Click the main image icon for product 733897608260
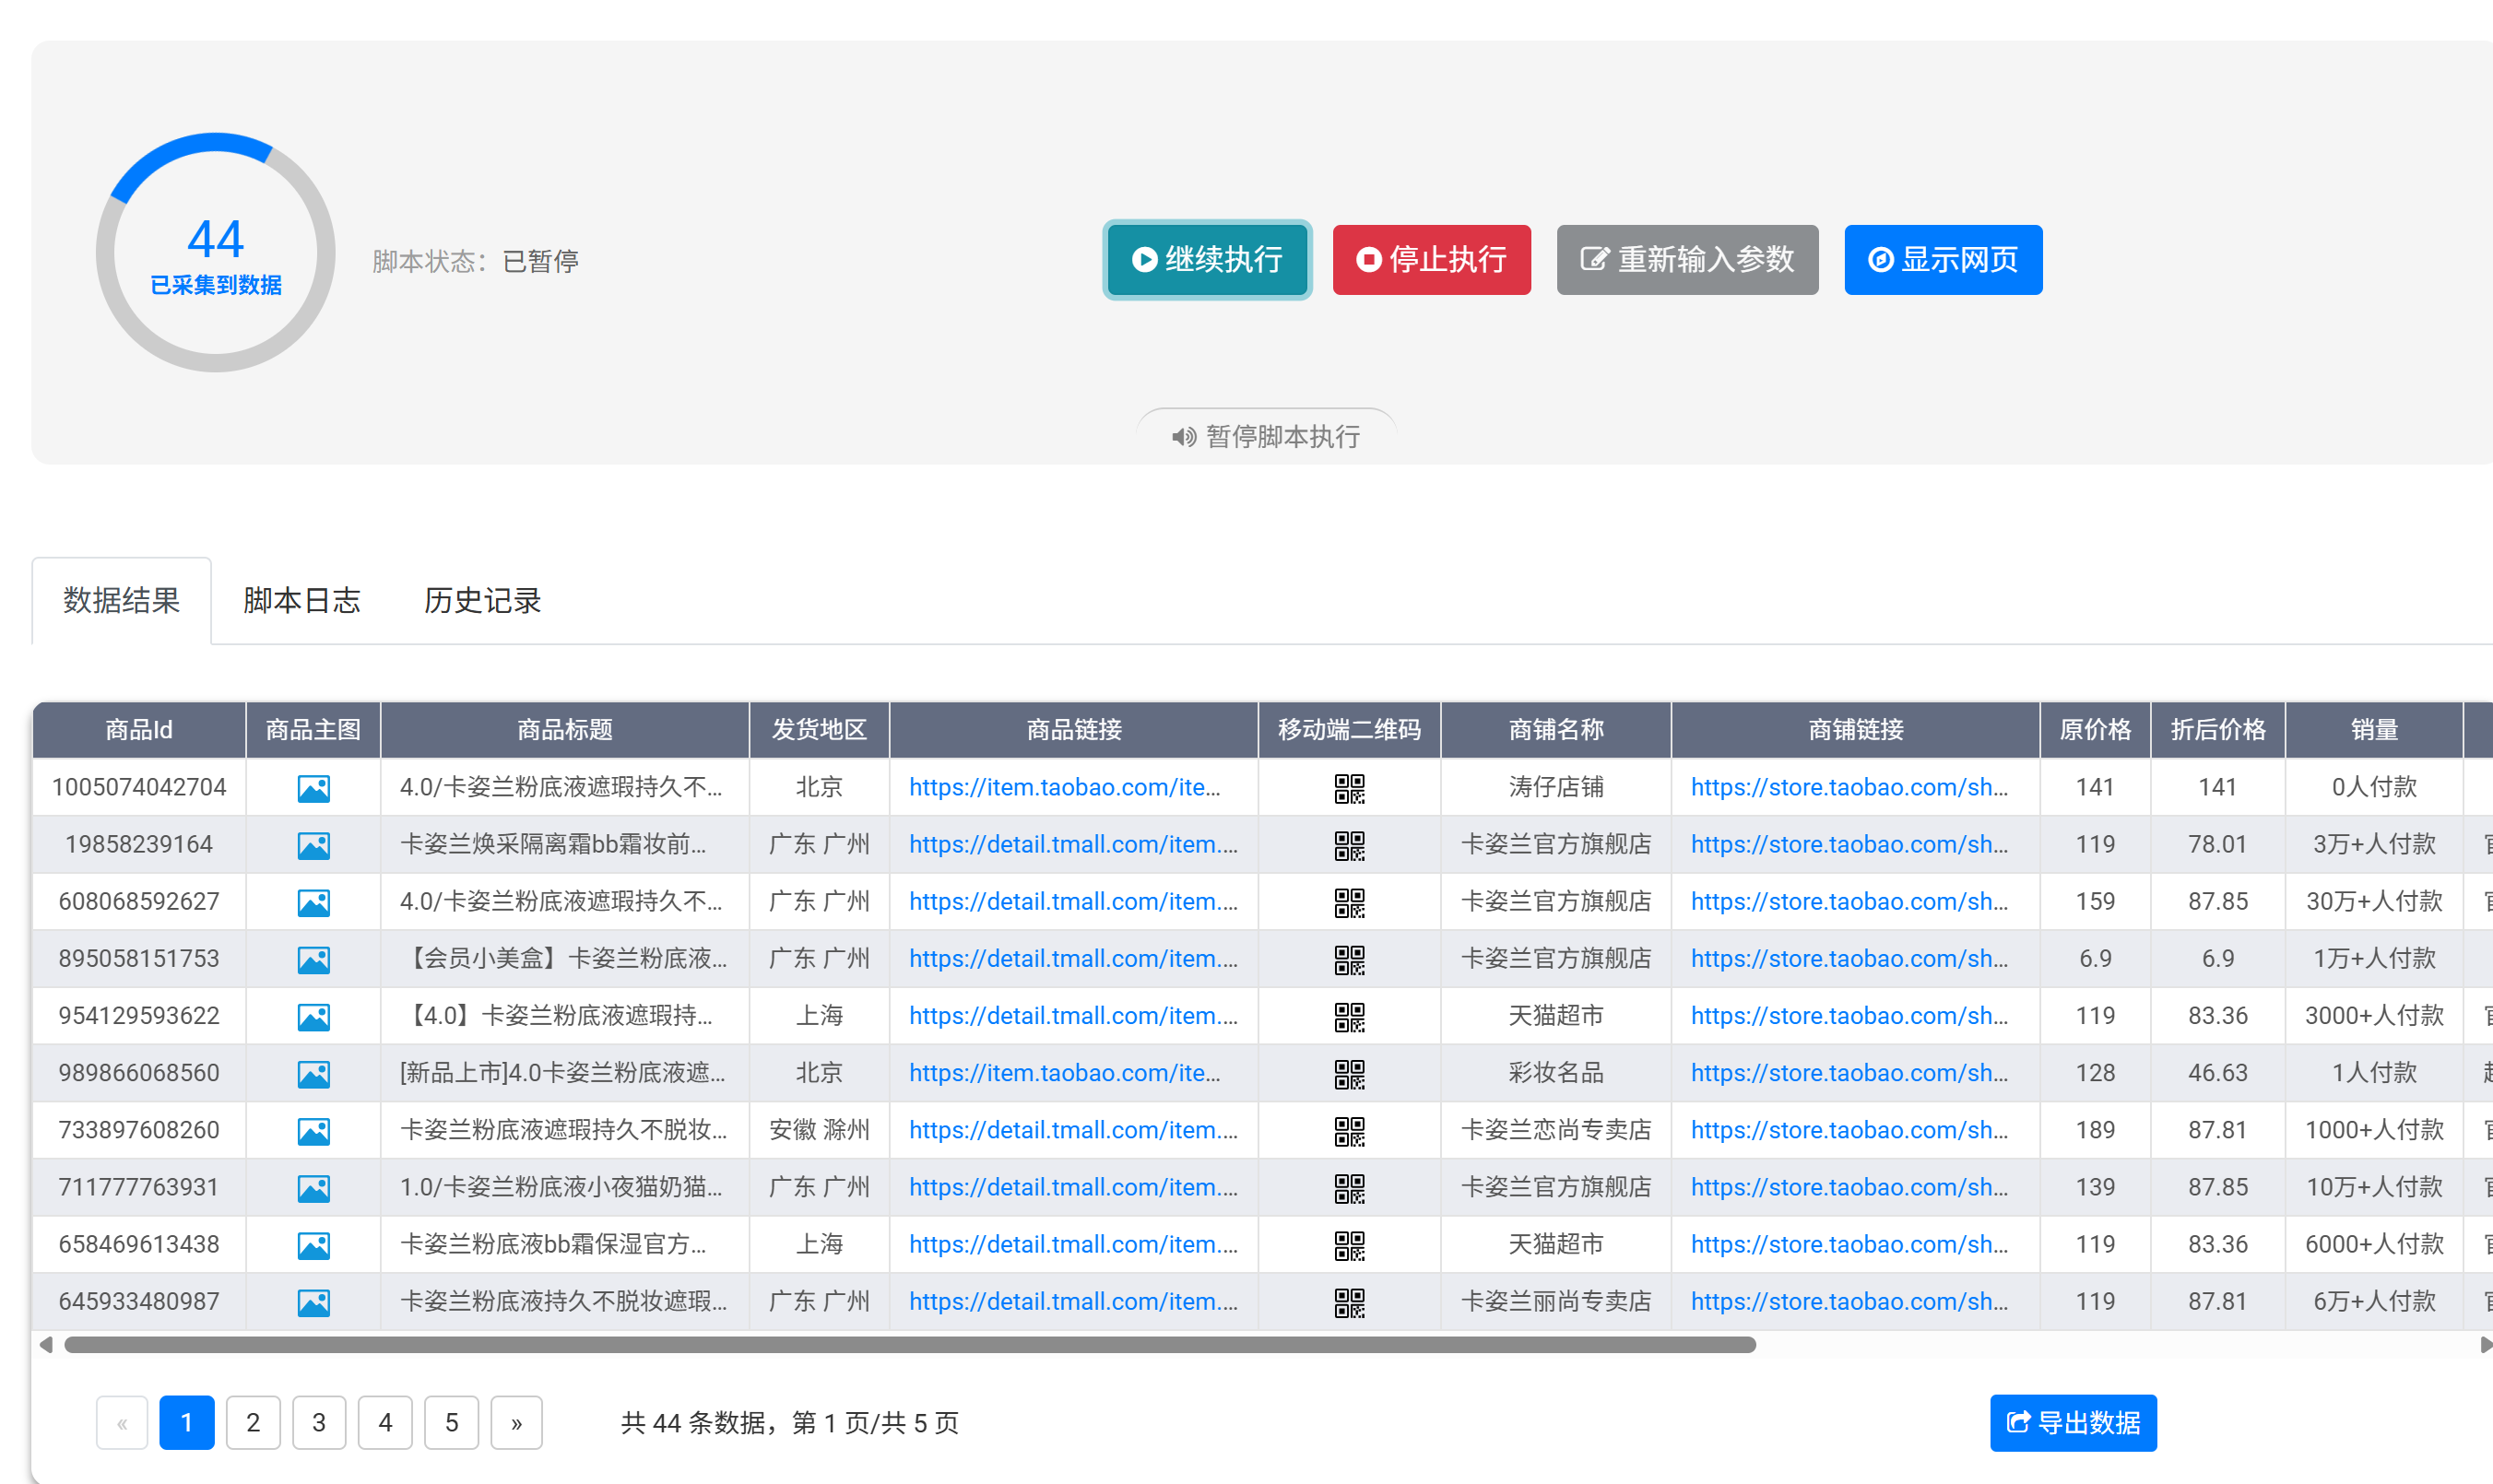 313,1130
